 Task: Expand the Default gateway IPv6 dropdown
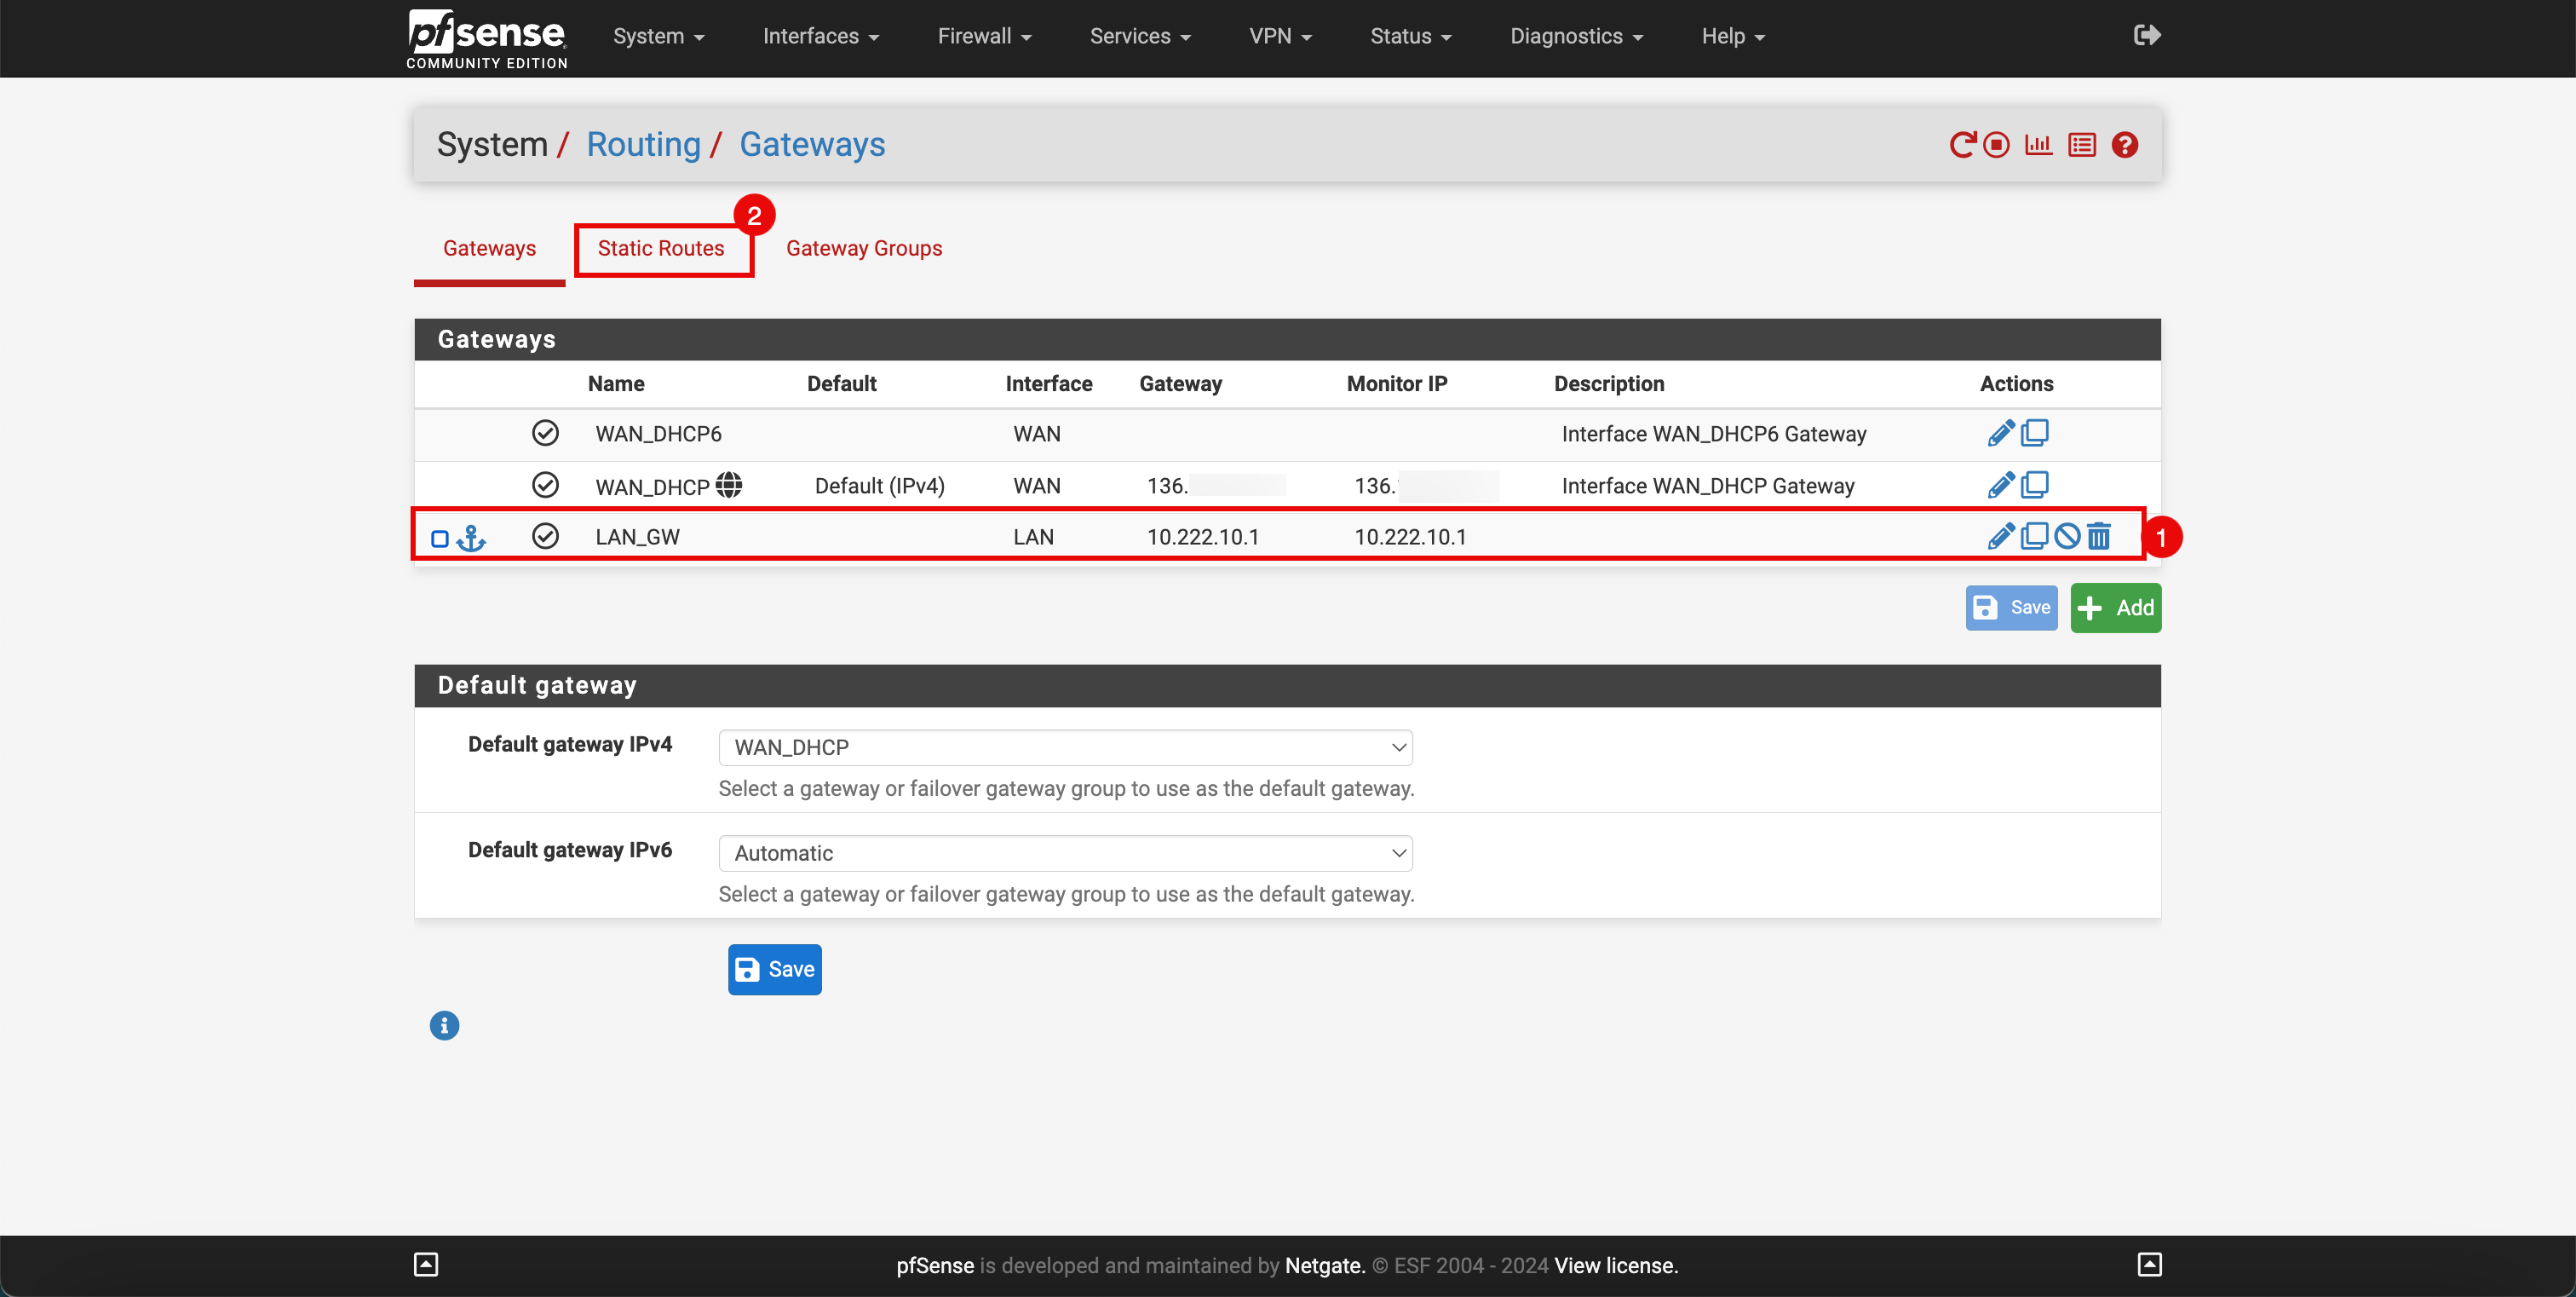[x=1065, y=852]
